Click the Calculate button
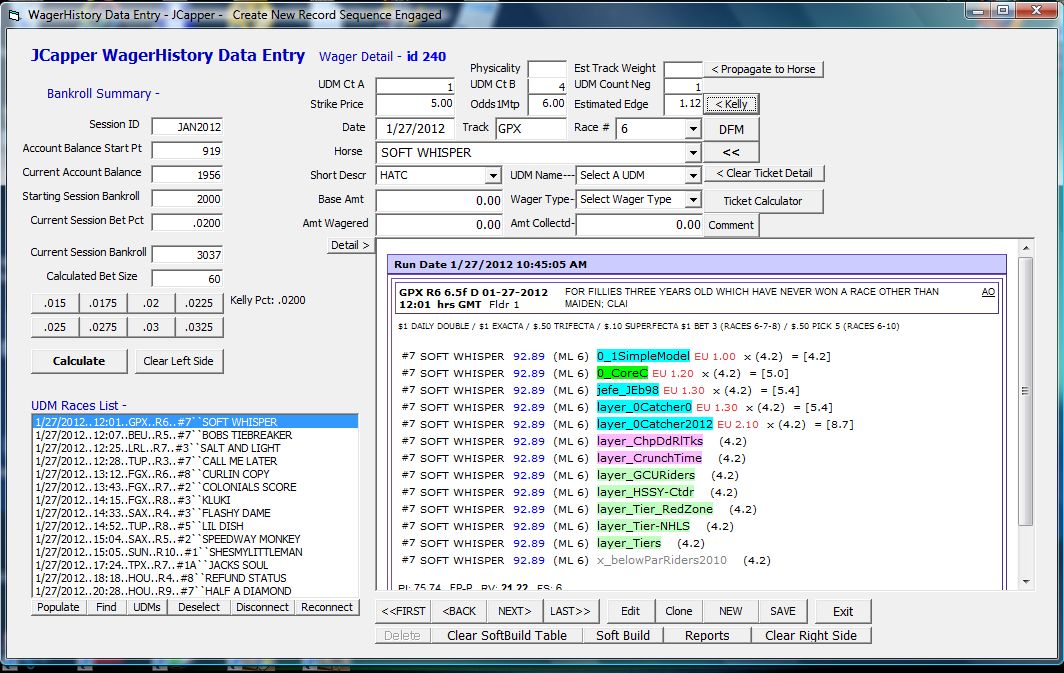This screenshot has width=1064, height=673. click(x=79, y=361)
